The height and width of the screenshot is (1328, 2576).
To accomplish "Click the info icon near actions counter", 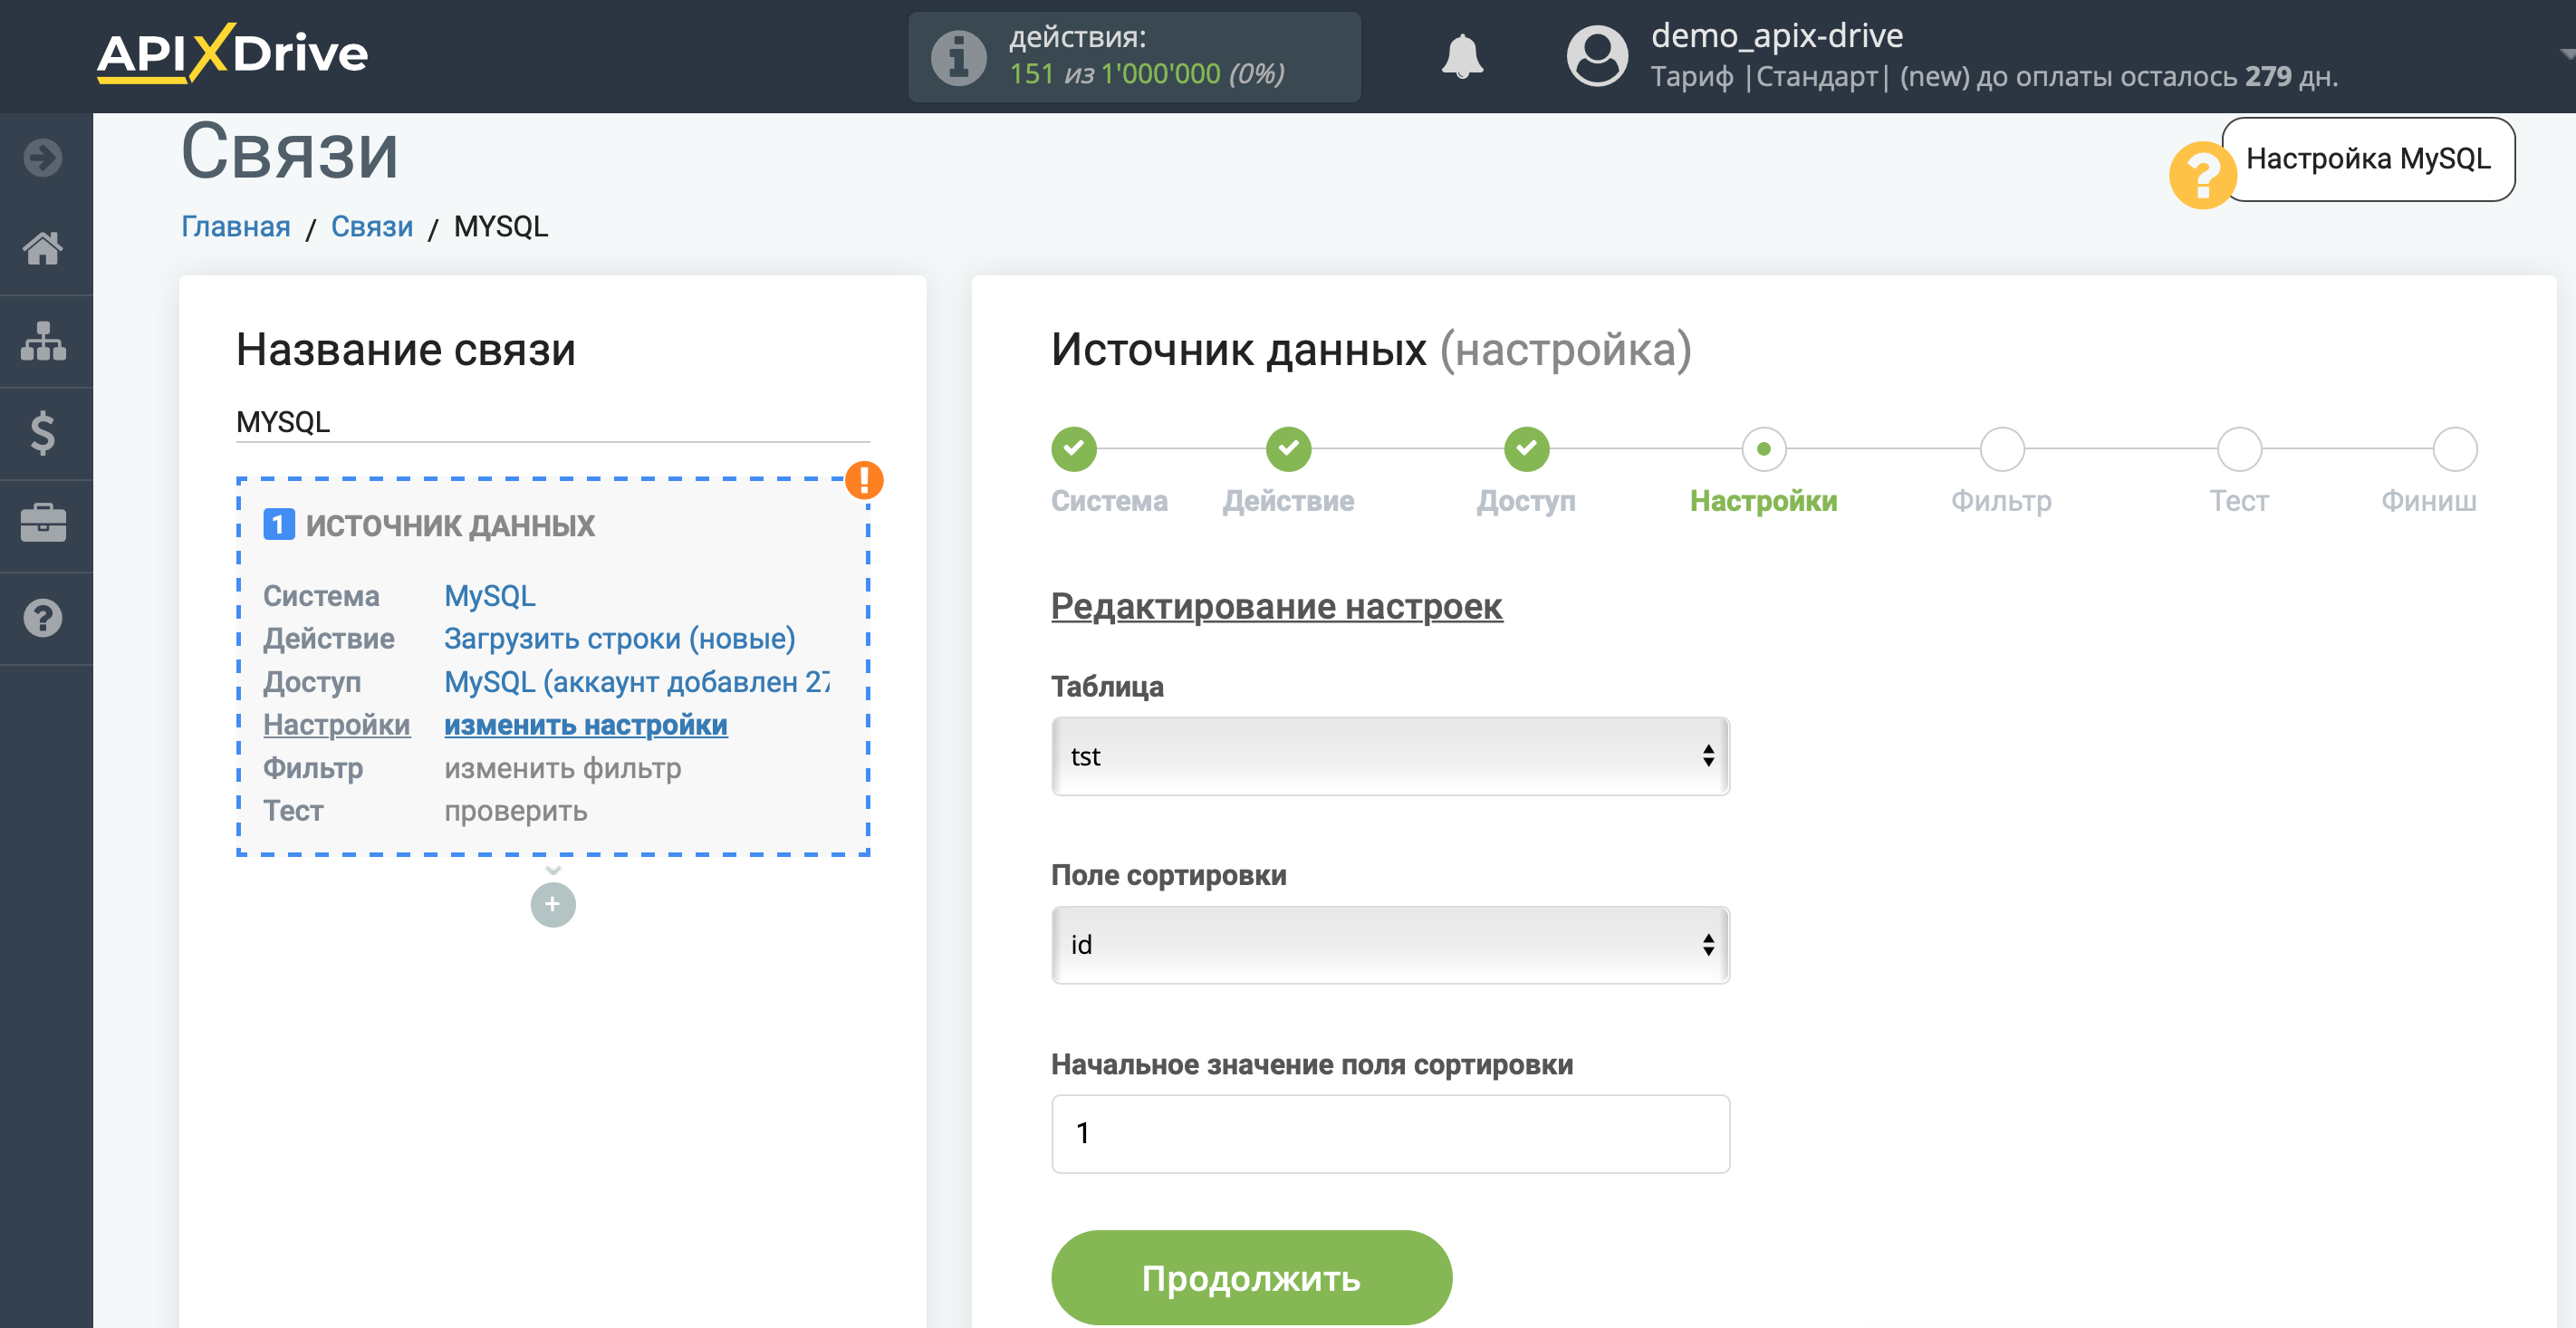I will (x=959, y=57).
